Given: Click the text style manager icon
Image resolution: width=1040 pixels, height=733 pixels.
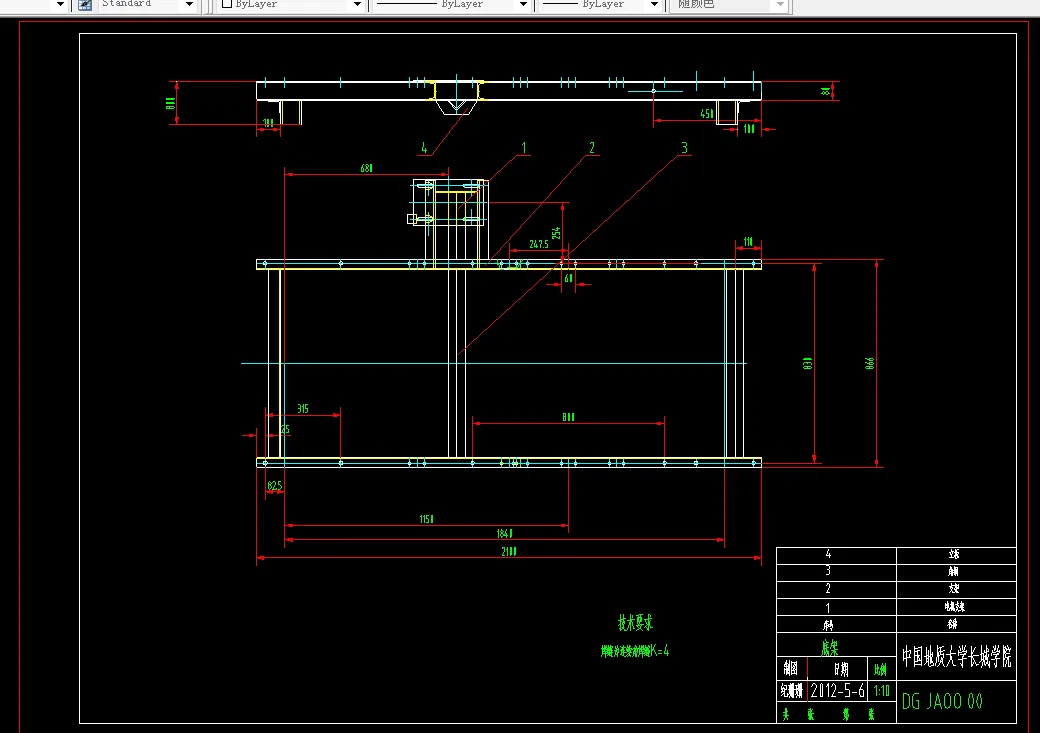Looking at the screenshot, I should pos(85,5).
